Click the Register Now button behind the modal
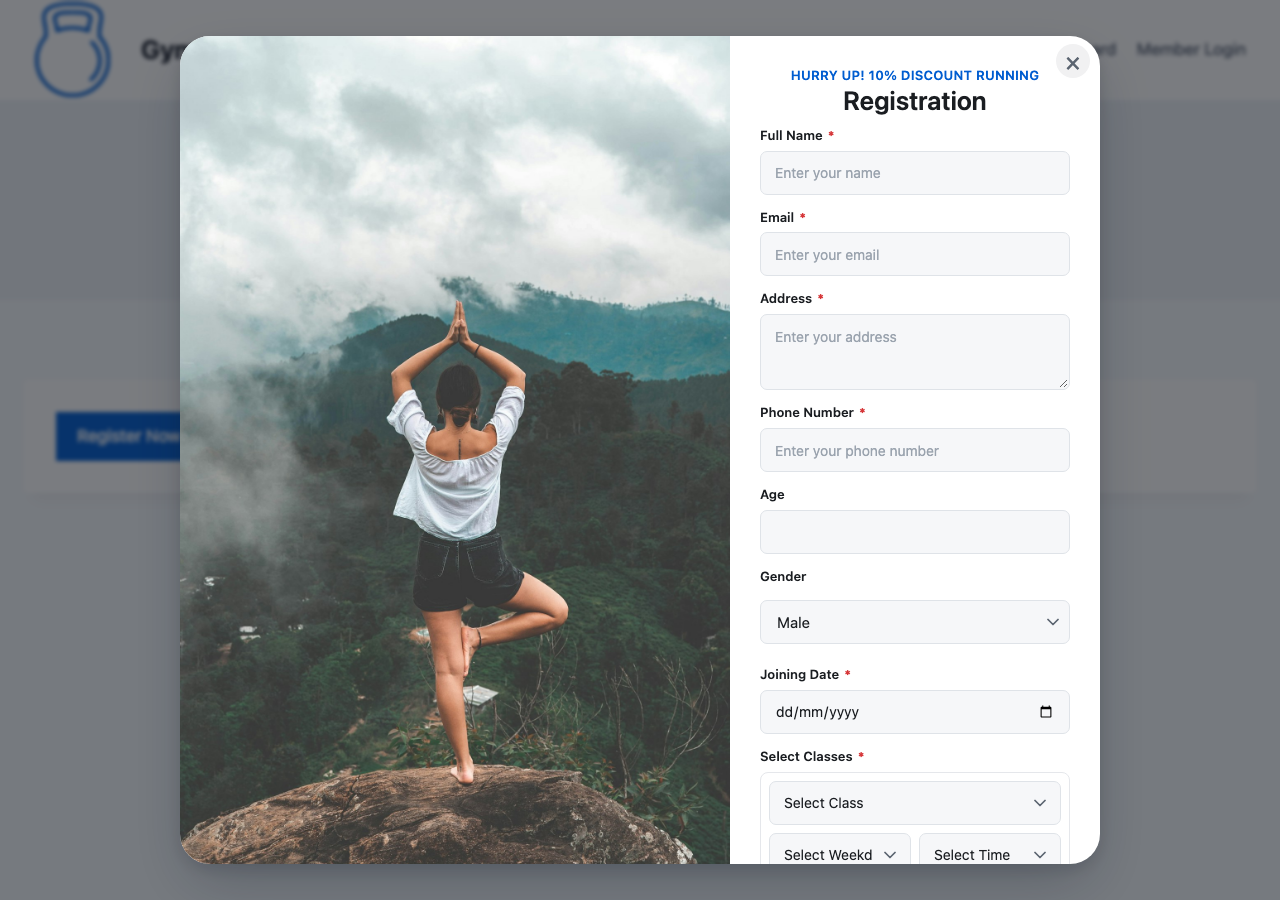 tap(118, 436)
